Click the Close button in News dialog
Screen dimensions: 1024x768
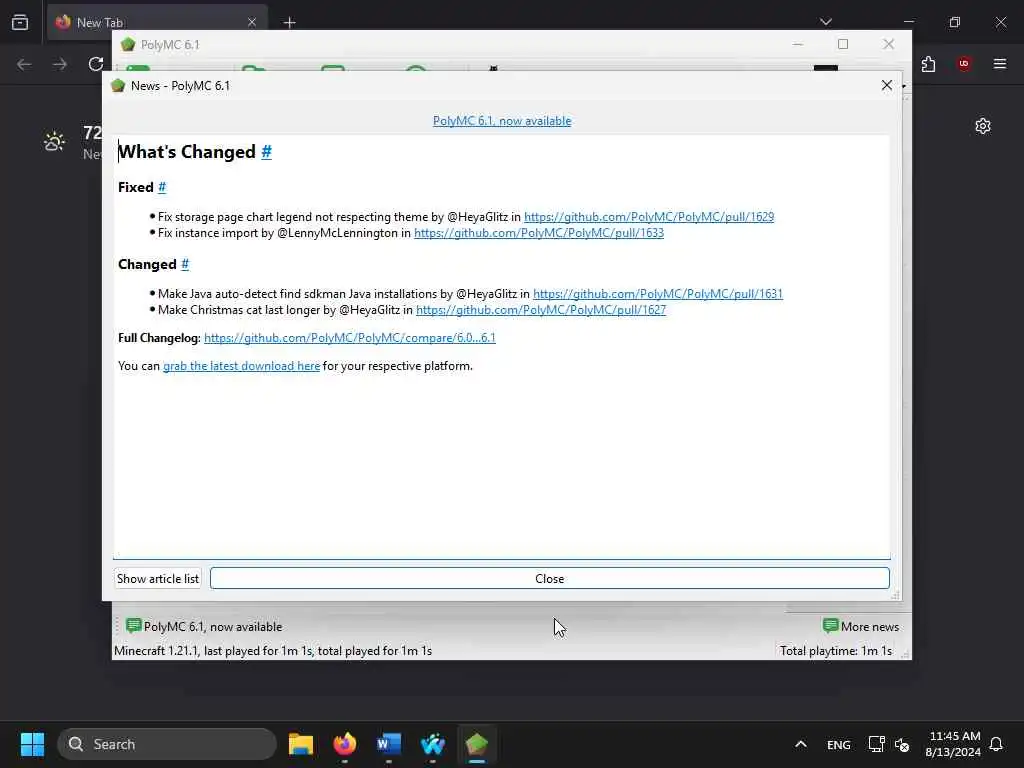[549, 579]
